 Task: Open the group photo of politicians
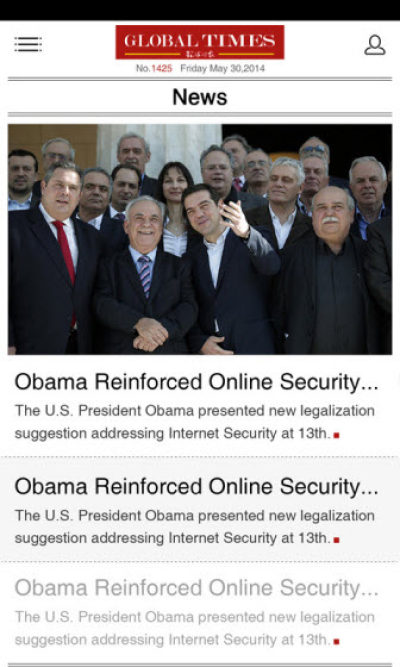coord(200,239)
